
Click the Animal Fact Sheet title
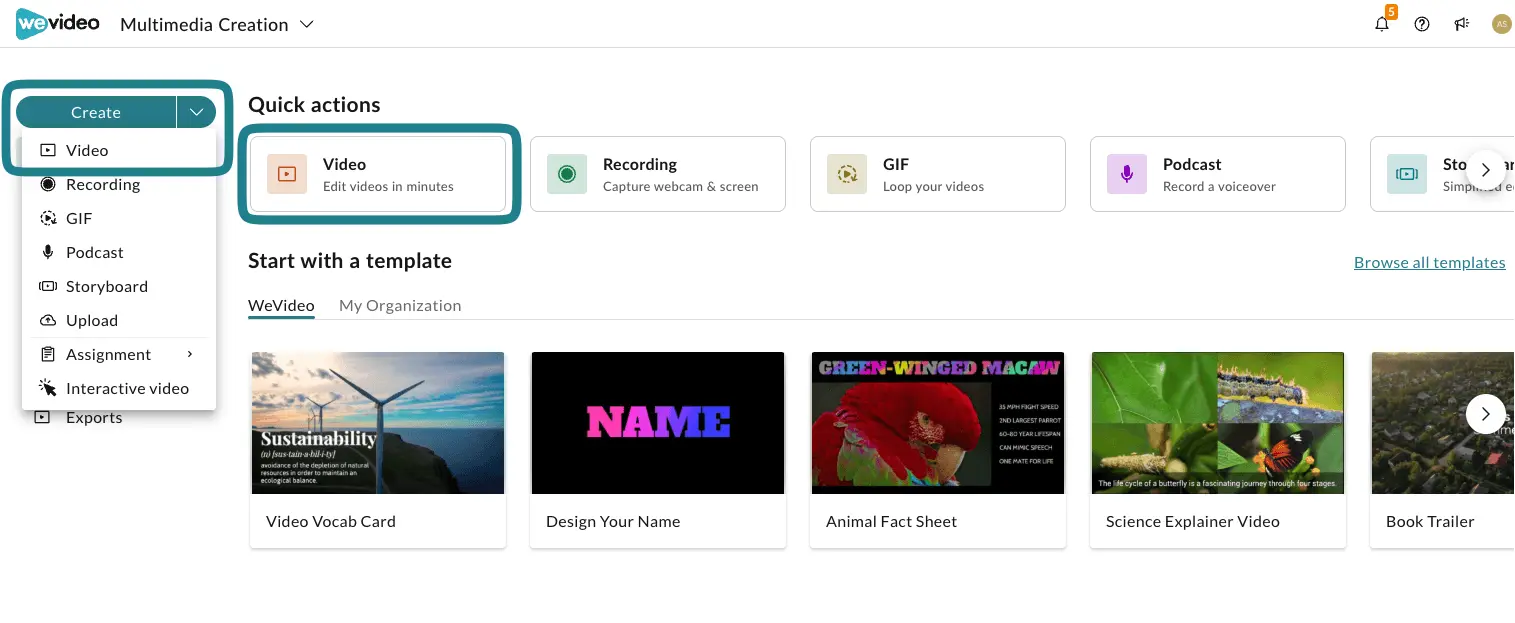(x=891, y=521)
